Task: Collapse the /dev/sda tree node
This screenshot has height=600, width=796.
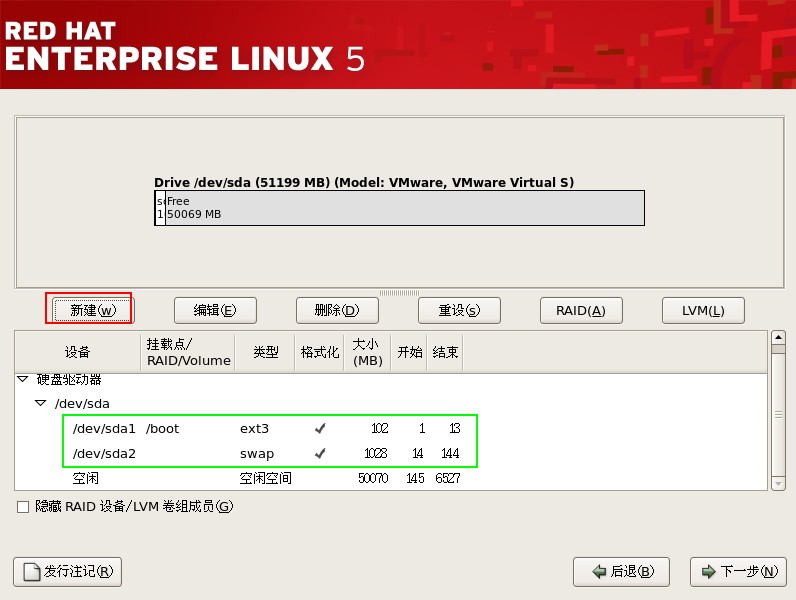Action: click(x=41, y=403)
